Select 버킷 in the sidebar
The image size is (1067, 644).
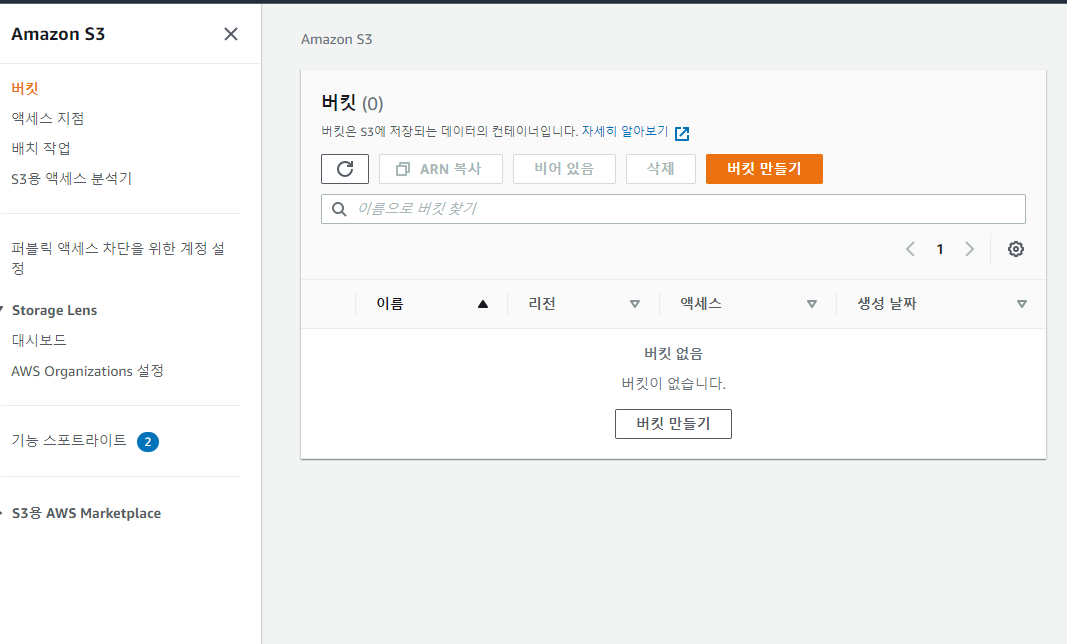[x=24, y=88]
